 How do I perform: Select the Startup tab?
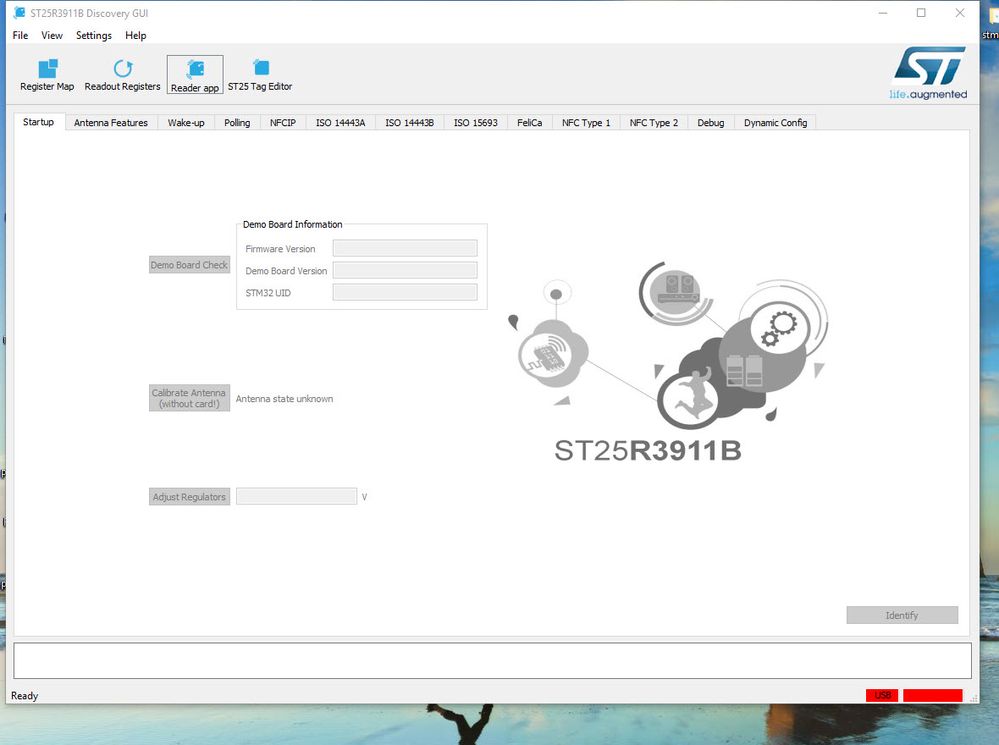click(39, 122)
